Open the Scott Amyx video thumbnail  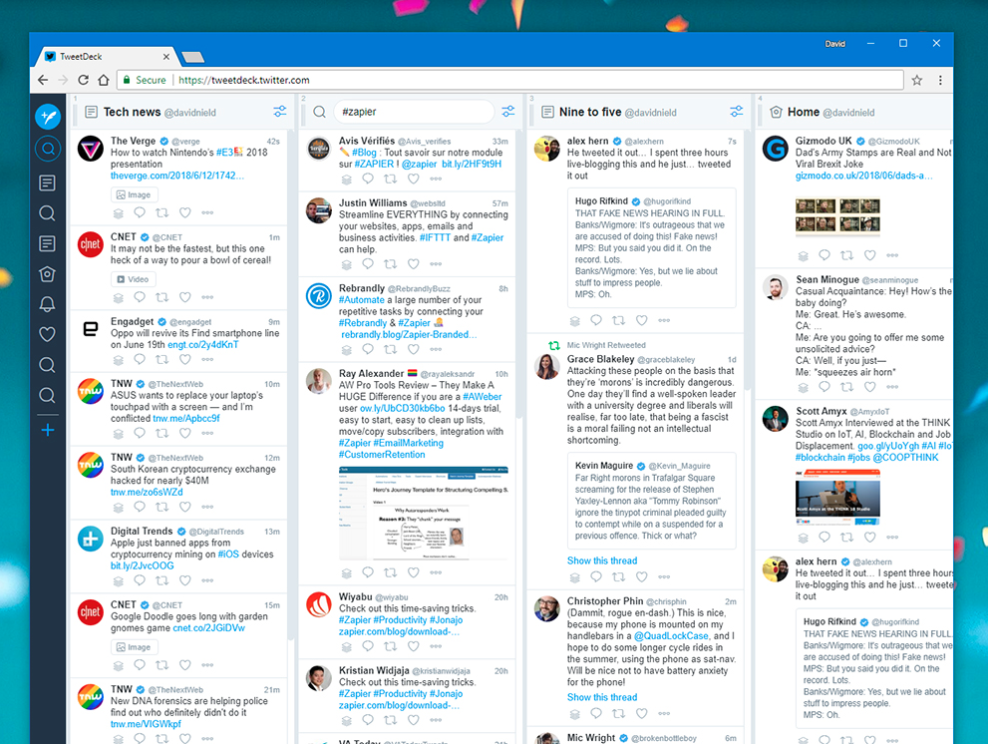point(837,498)
